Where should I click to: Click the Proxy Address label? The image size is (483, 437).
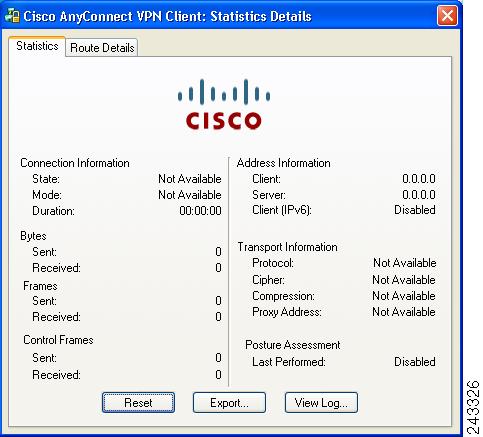coord(287,312)
